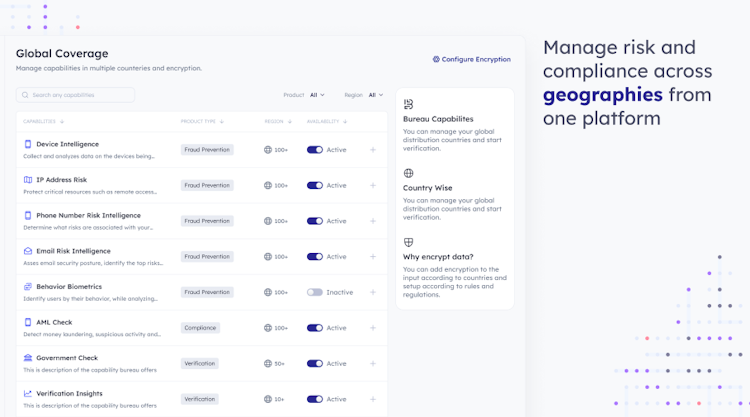Click the 50+ region count value
The image size is (750, 417).
(279, 364)
